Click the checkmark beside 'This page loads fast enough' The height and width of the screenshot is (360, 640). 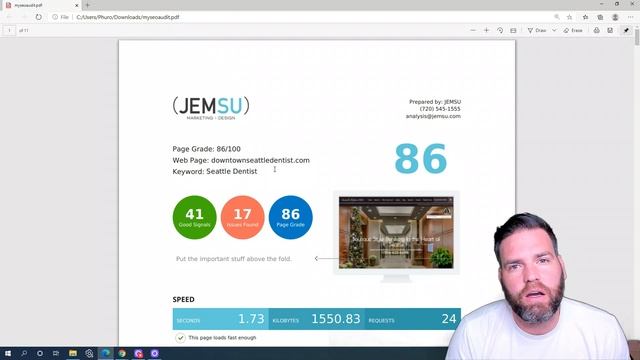(180, 338)
